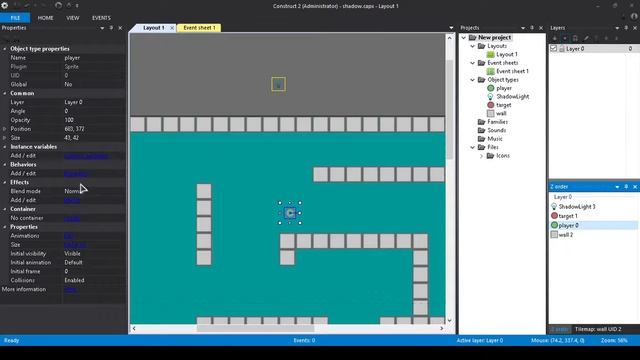Expand the Icons folder
The image size is (640, 360).
tap(481, 156)
